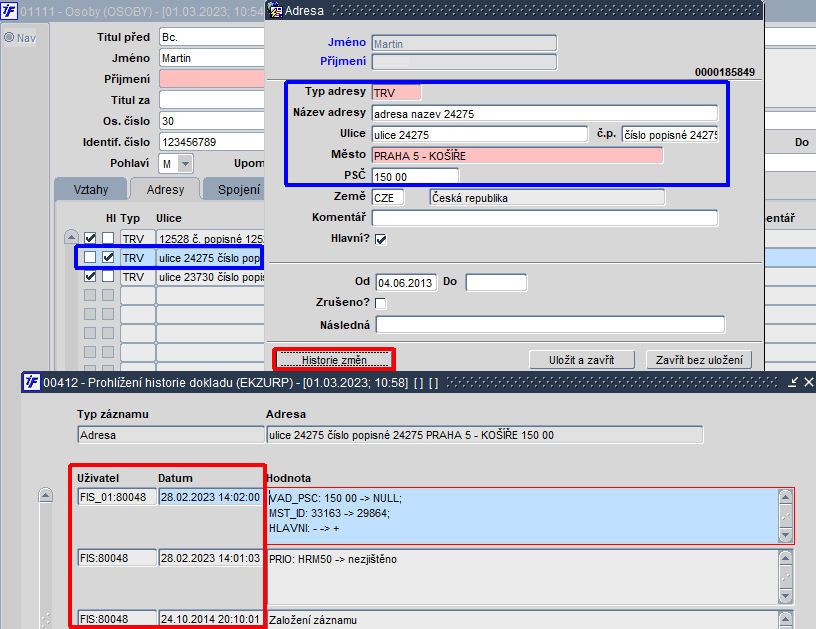Click the Název adresy field
816x629 pixels.
(x=545, y=113)
